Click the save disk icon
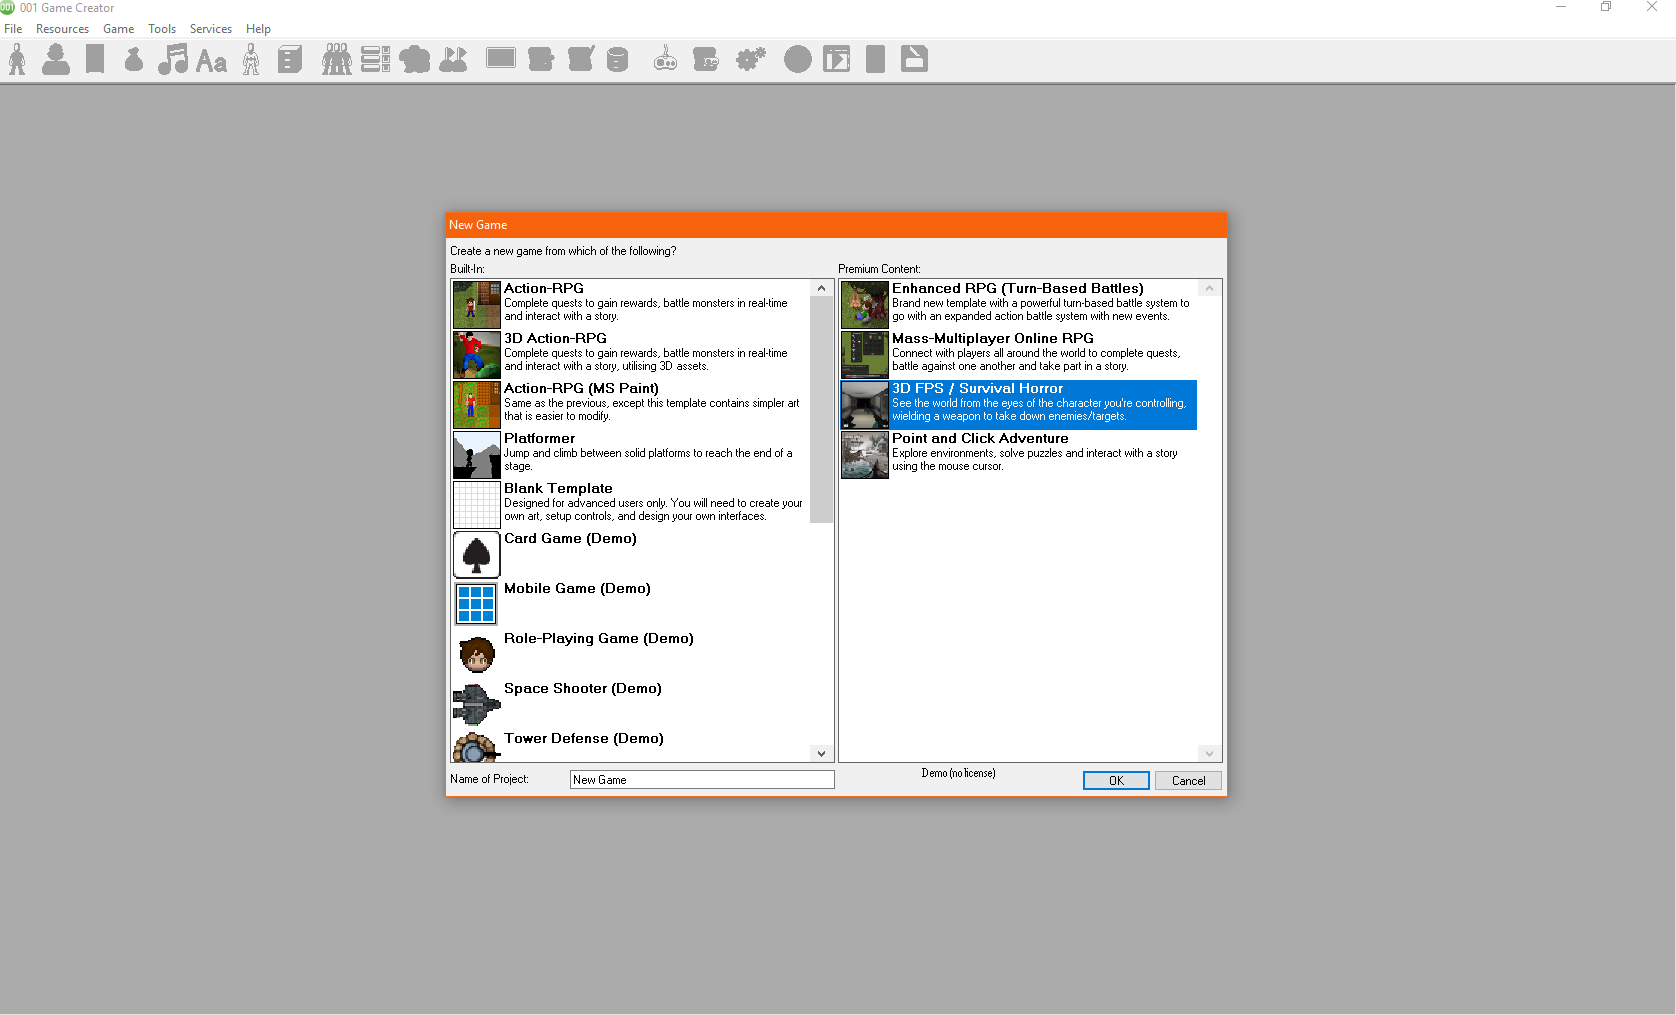 [x=914, y=60]
